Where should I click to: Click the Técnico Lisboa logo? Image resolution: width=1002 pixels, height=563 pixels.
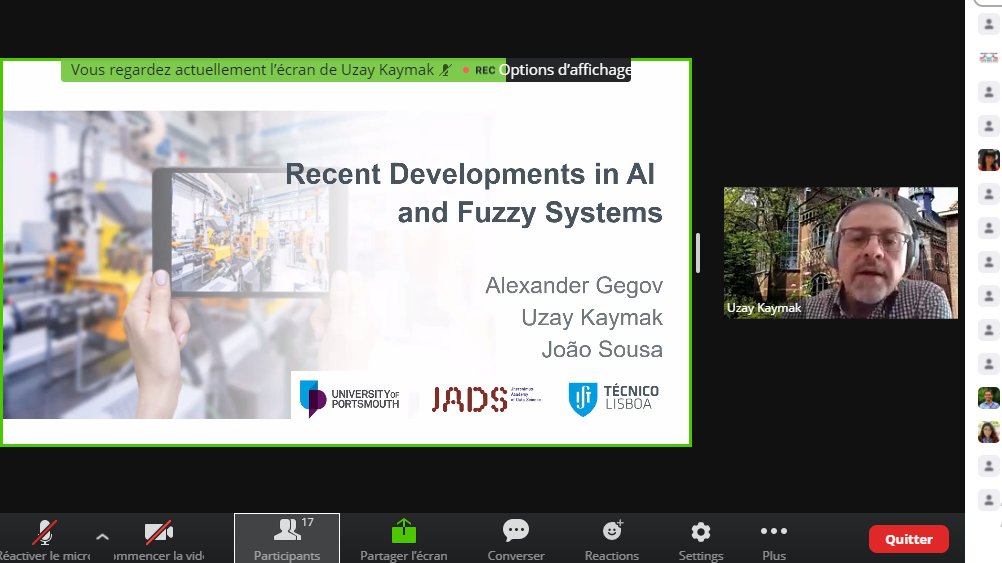coord(613,398)
